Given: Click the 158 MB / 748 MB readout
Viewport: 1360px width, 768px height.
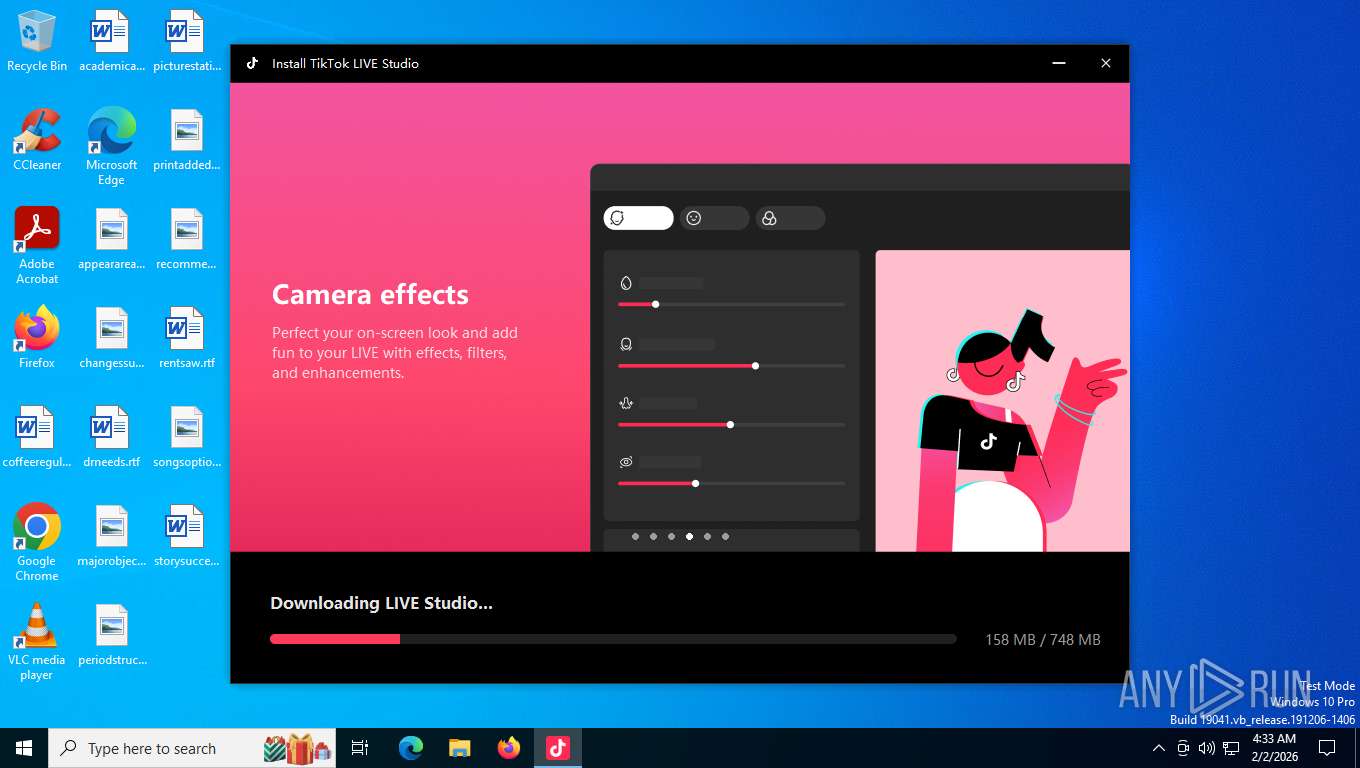Looking at the screenshot, I should tap(1043, 640).
